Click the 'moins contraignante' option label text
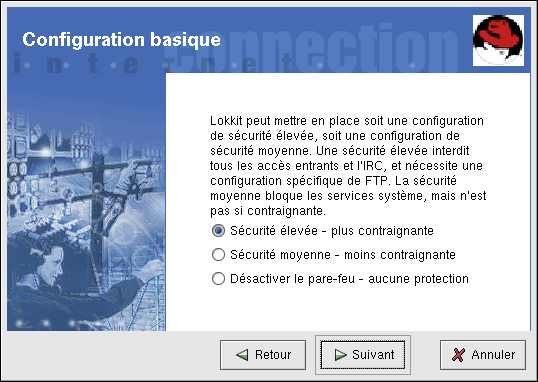This screenshot has width=538, height=382. [400, 255]
